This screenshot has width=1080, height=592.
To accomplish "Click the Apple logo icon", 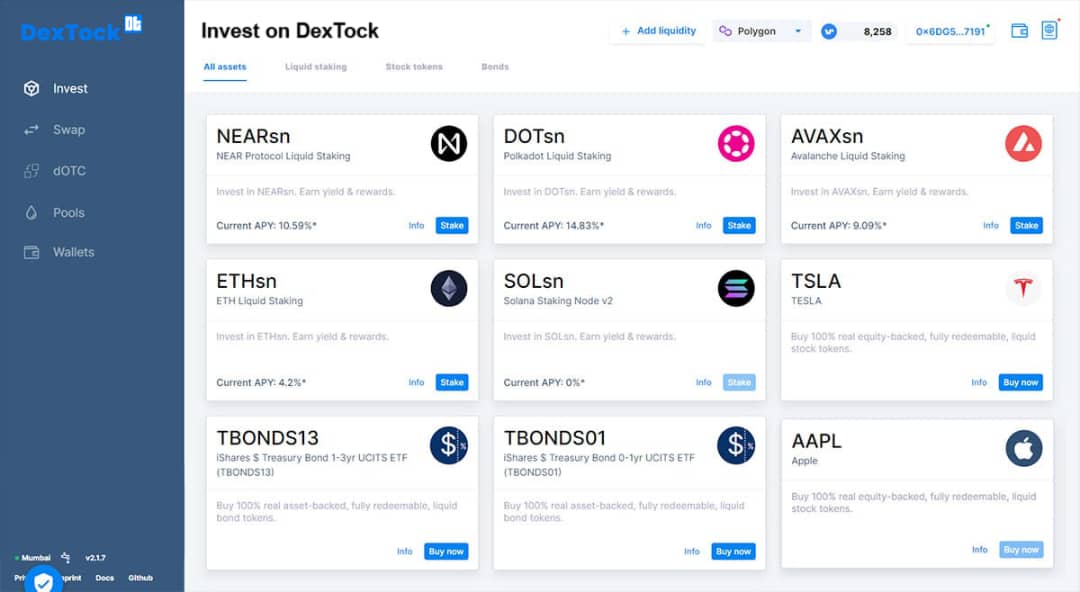I will (x=1024, y=448).
